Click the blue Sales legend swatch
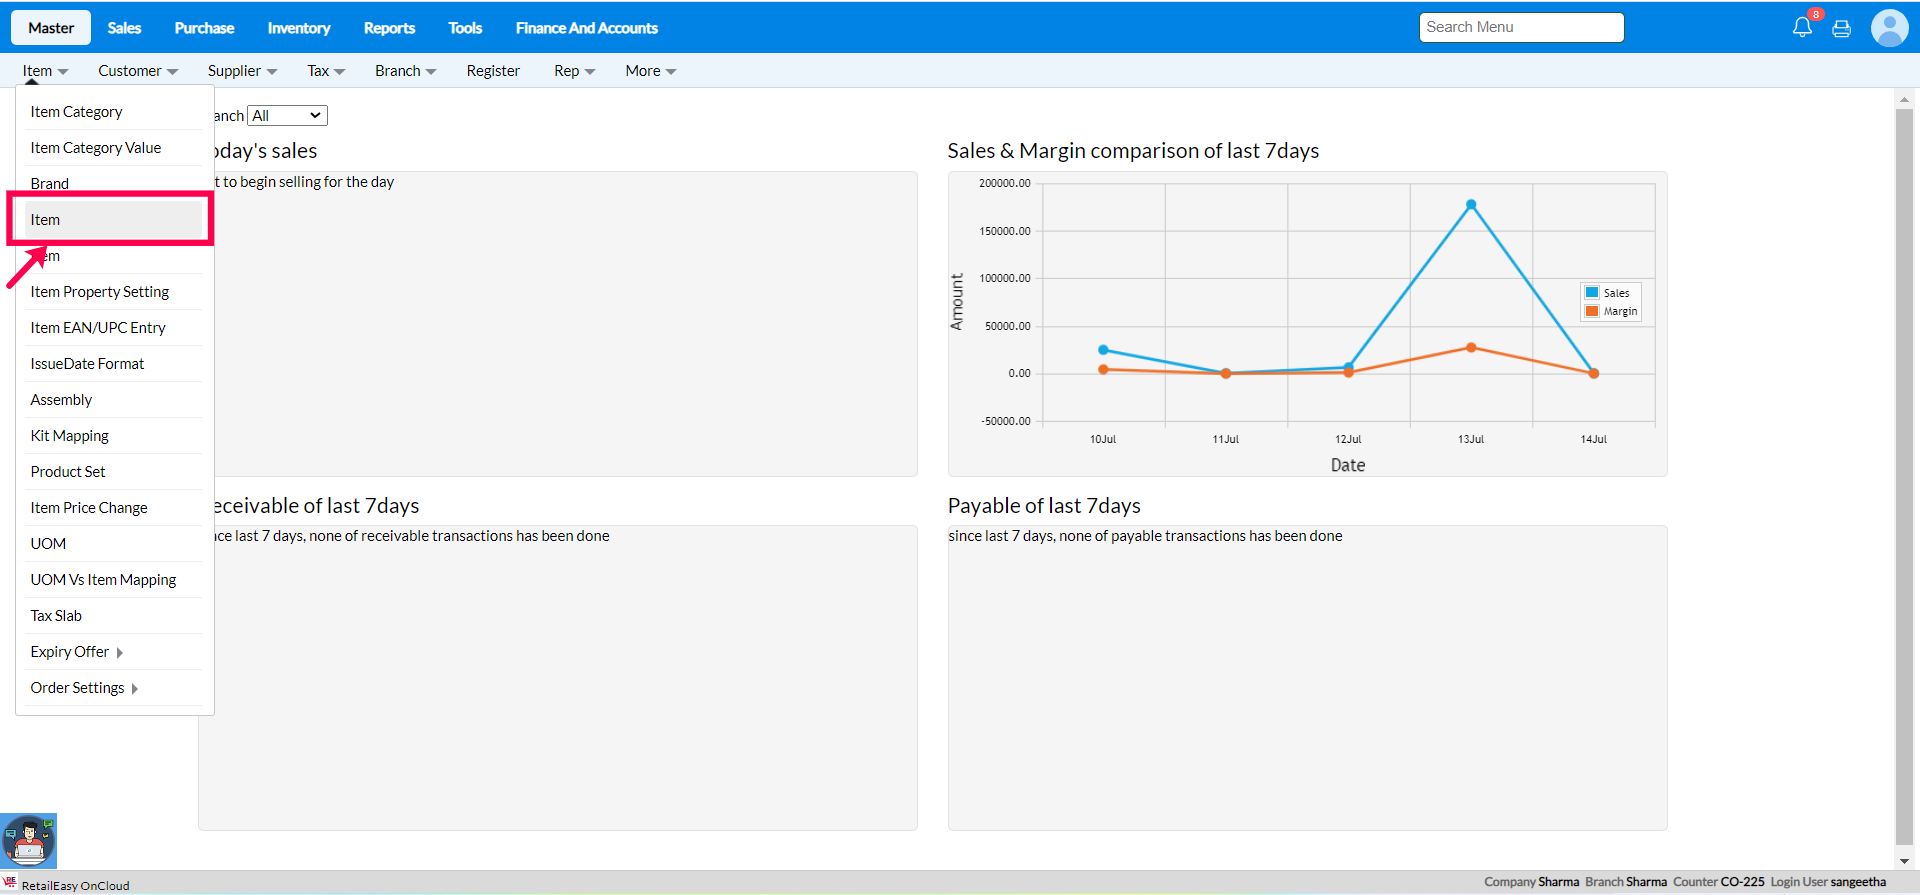This screenshot has height=895, width=1920. point(1592,293)
